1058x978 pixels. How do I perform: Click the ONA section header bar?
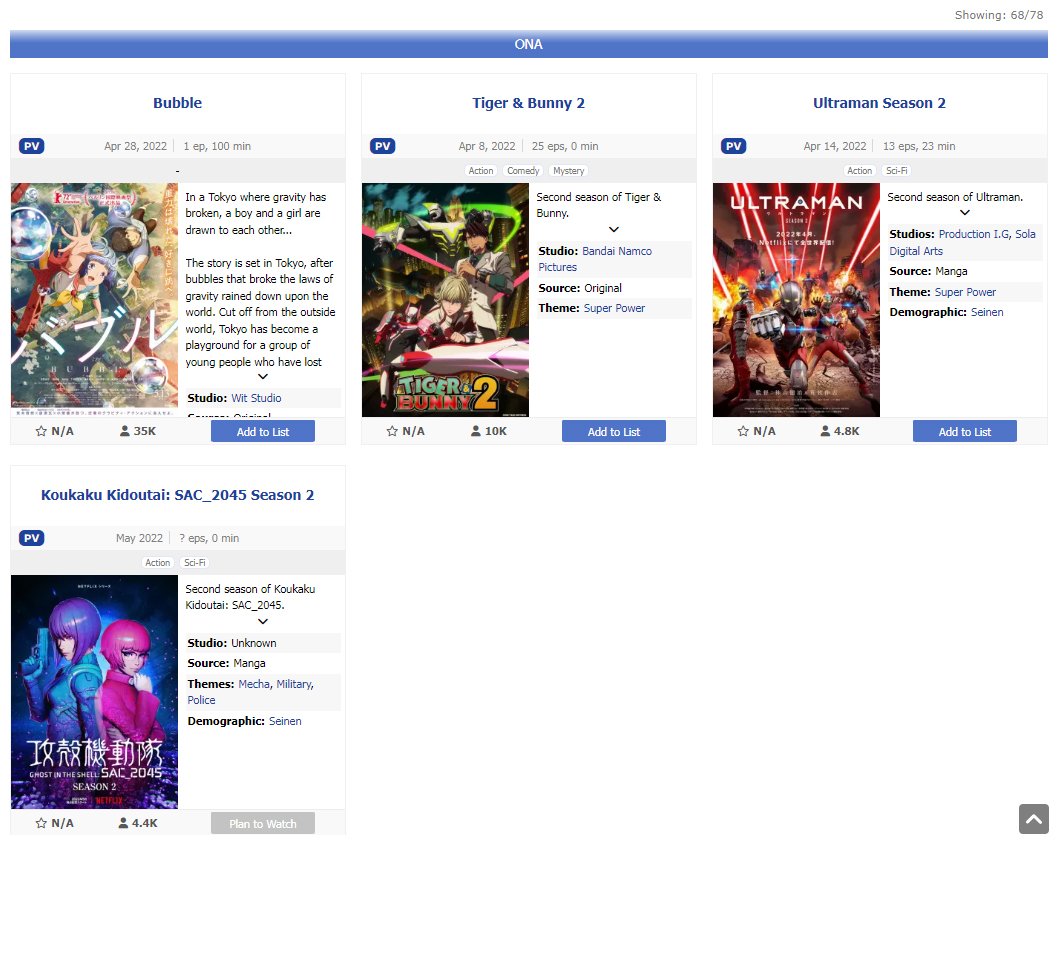tap(529, 44)
